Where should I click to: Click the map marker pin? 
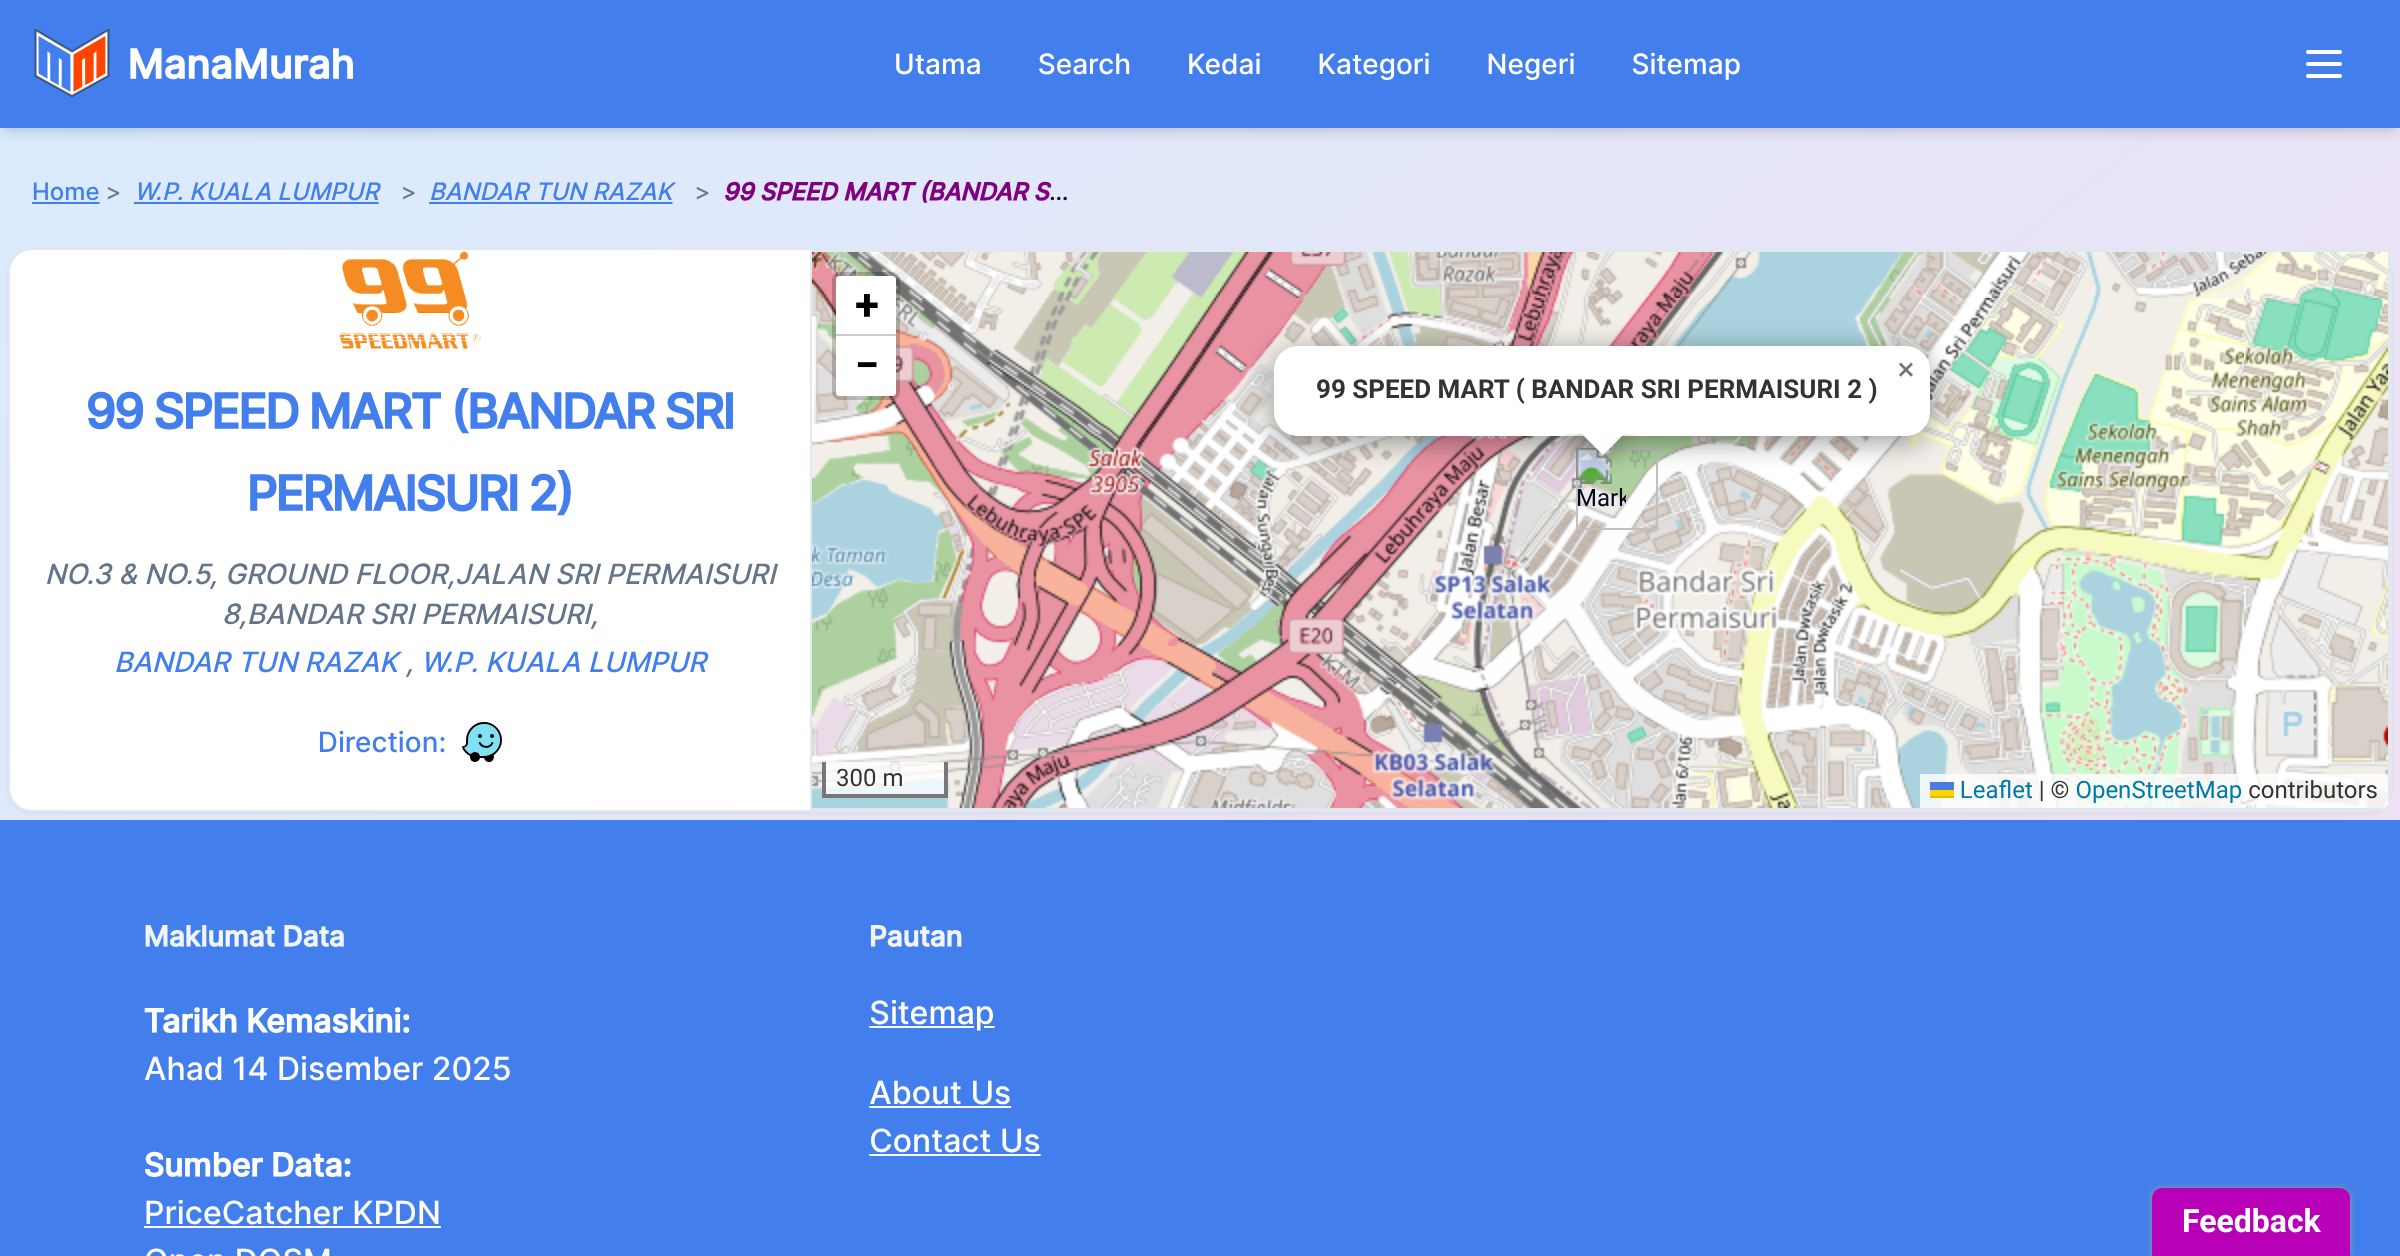[1594, 468]
